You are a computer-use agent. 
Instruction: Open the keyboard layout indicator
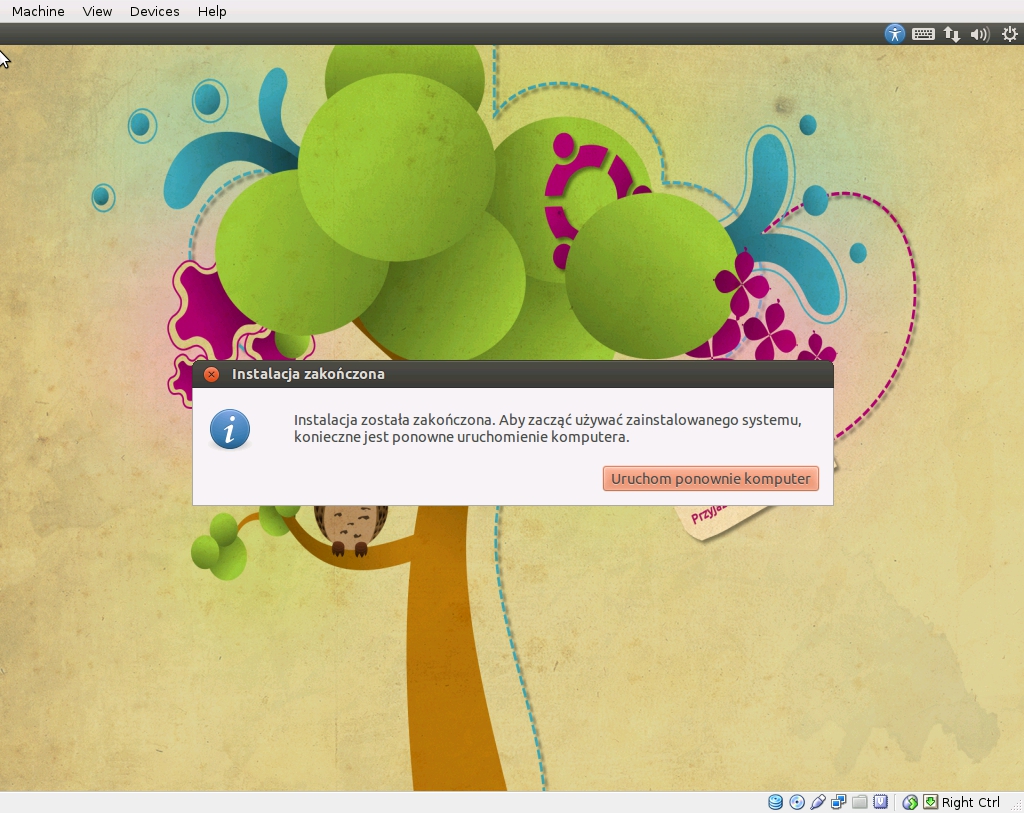click(x=923, y=34)
